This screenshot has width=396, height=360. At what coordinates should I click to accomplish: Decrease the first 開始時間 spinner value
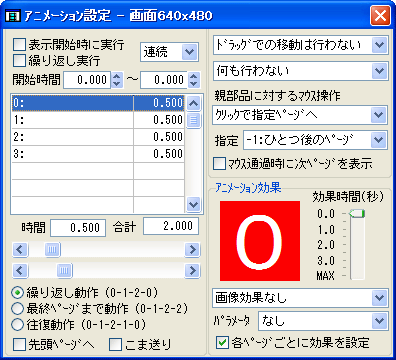[x=117, y=84]
